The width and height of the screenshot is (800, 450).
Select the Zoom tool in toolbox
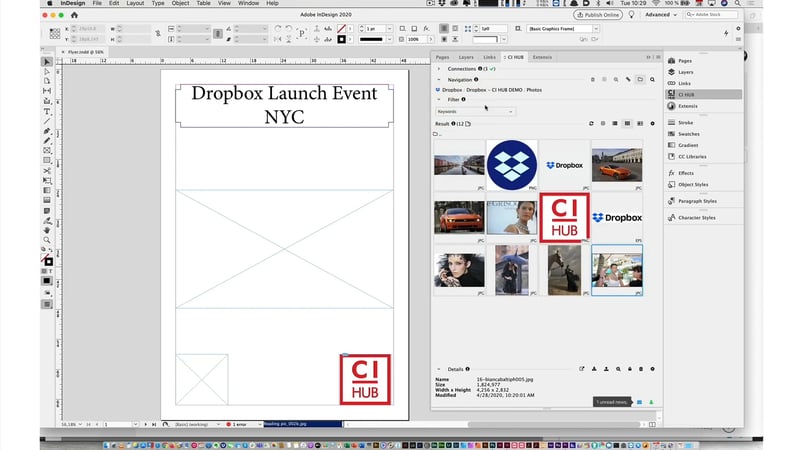pos(47,240)
